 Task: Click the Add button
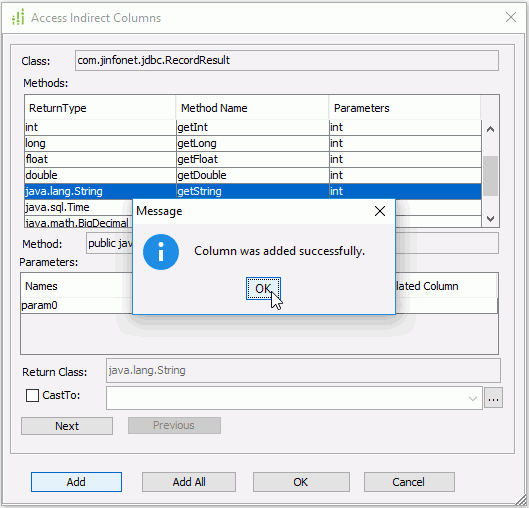76,482
